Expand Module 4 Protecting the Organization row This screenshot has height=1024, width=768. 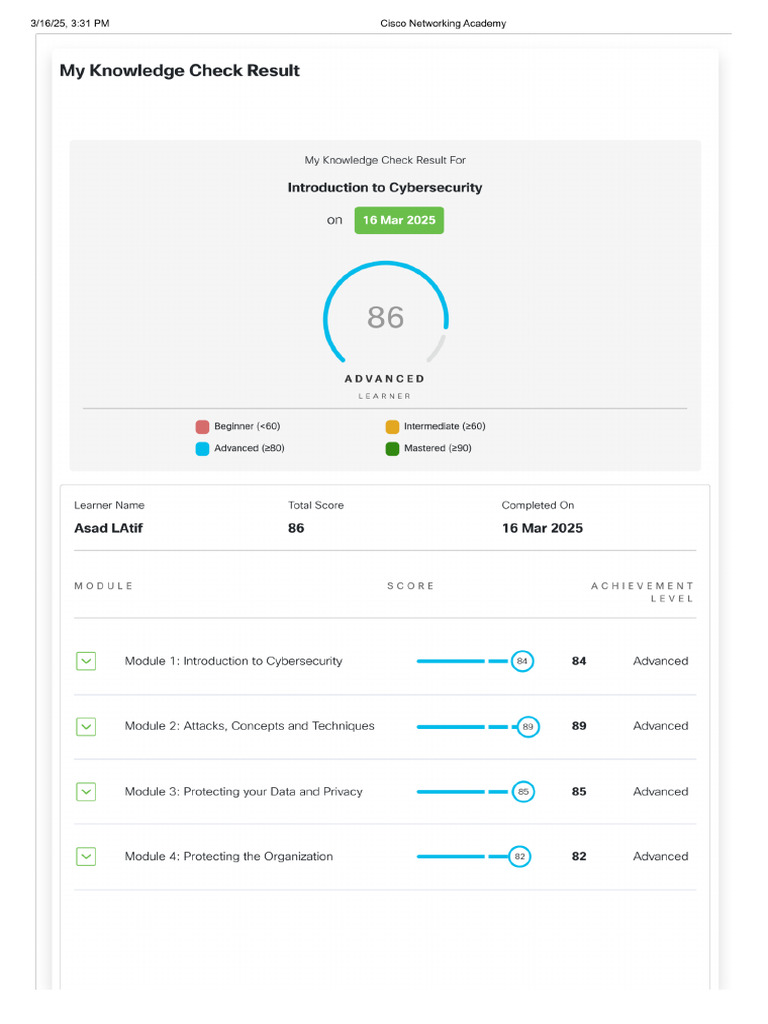click(x=86, y=856)
